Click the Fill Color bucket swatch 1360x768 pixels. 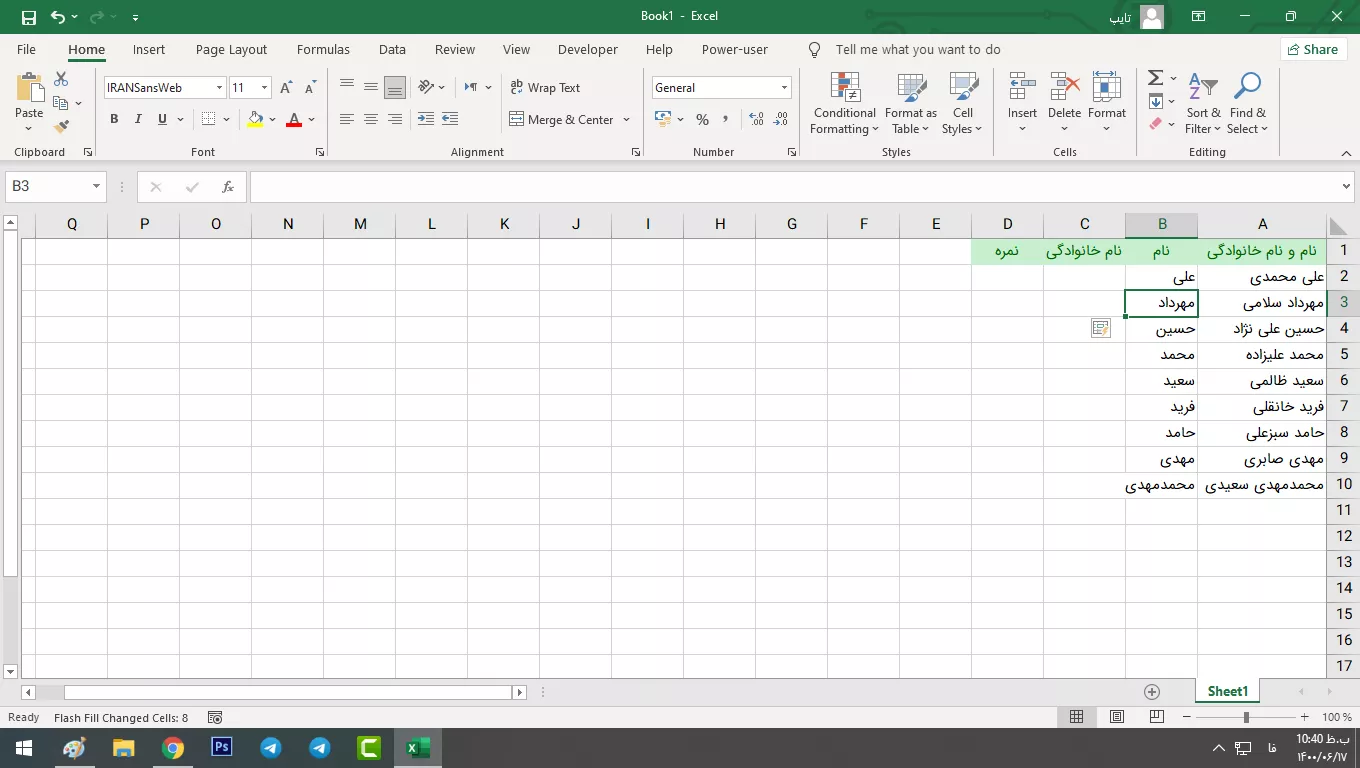(255, 119)
